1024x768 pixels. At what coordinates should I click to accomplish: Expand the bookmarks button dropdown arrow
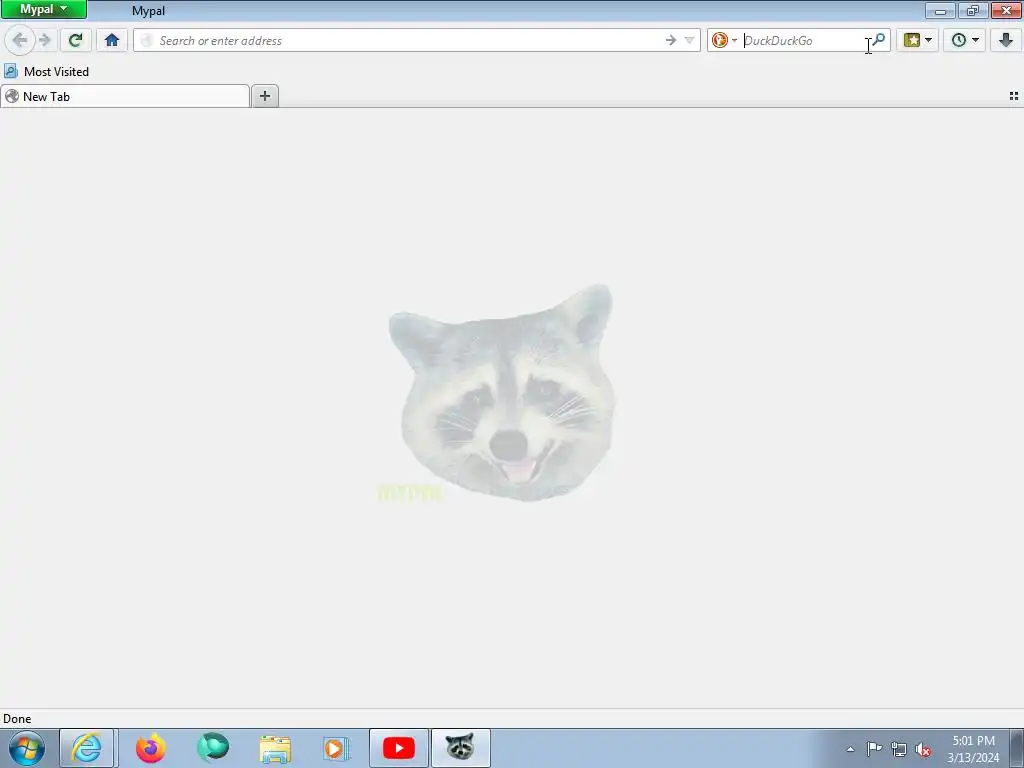click(929, 40)
